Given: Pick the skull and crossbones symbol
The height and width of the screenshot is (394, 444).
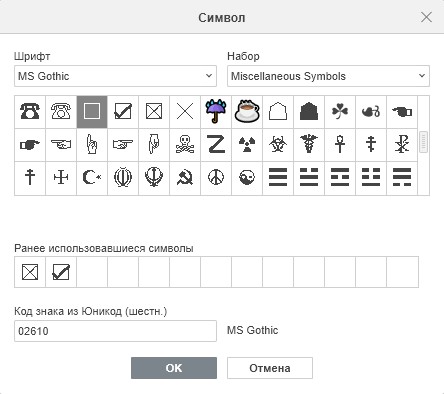Looking at the screenshot, I should pos(185,145).
